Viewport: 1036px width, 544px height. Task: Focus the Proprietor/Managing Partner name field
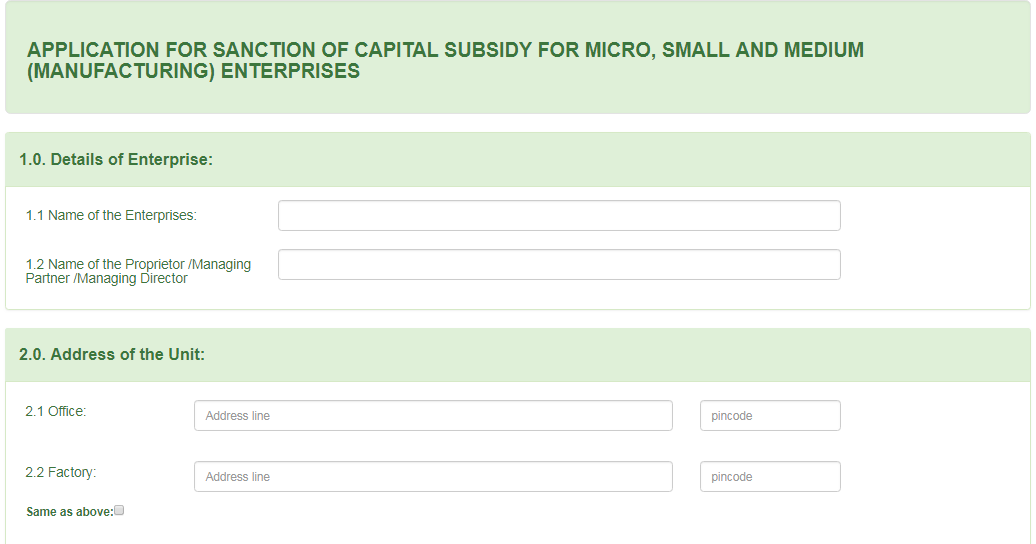[x=559, y=265]
